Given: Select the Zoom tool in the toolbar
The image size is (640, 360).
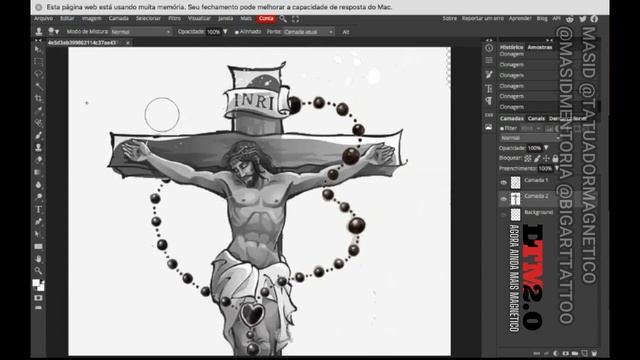Looking at the screenshot, I should pyautogui.click(x=38, y=270).
